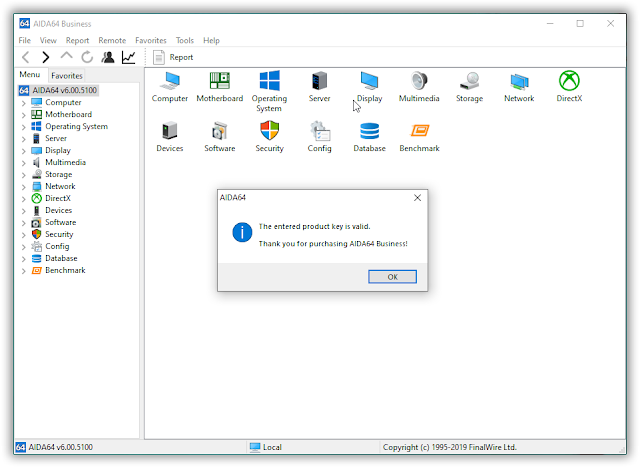Expand the Storage tree node
The height and width of the screenshot is (468, 640).
(24, 175)
